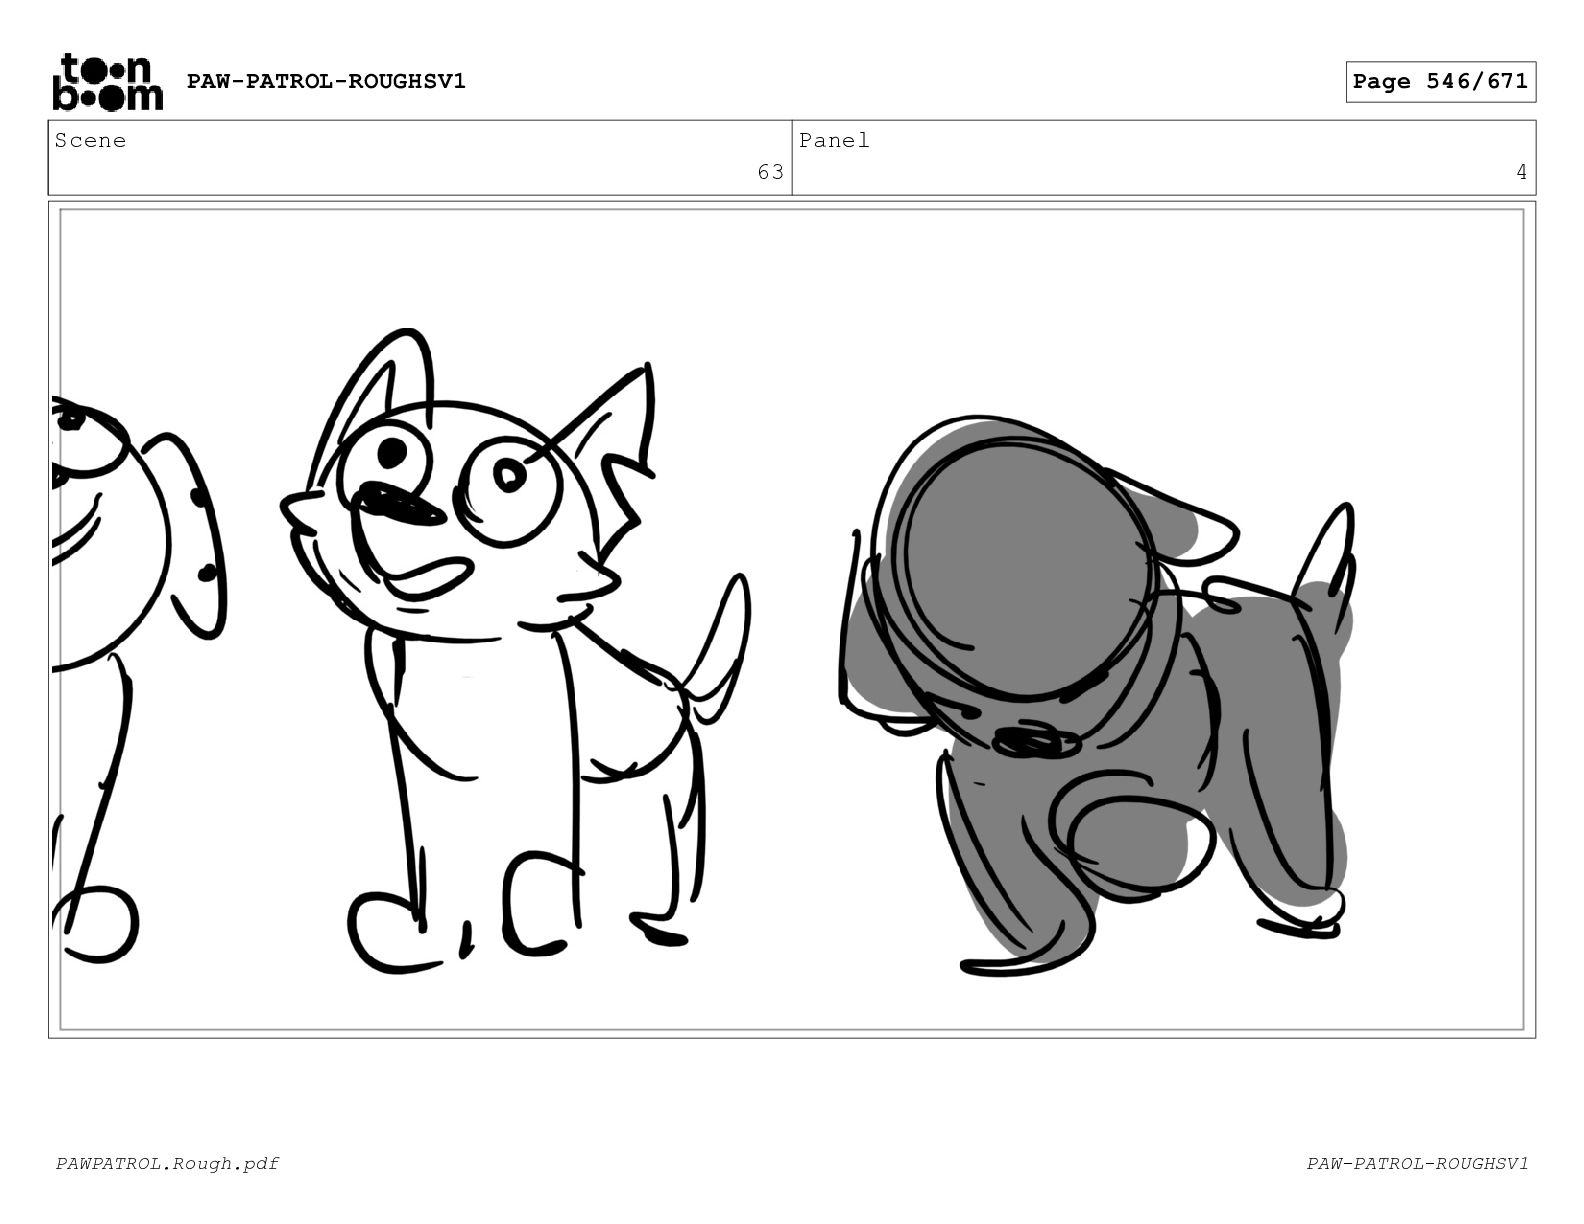Click the Toon Boom logo

tap(107, 81)
